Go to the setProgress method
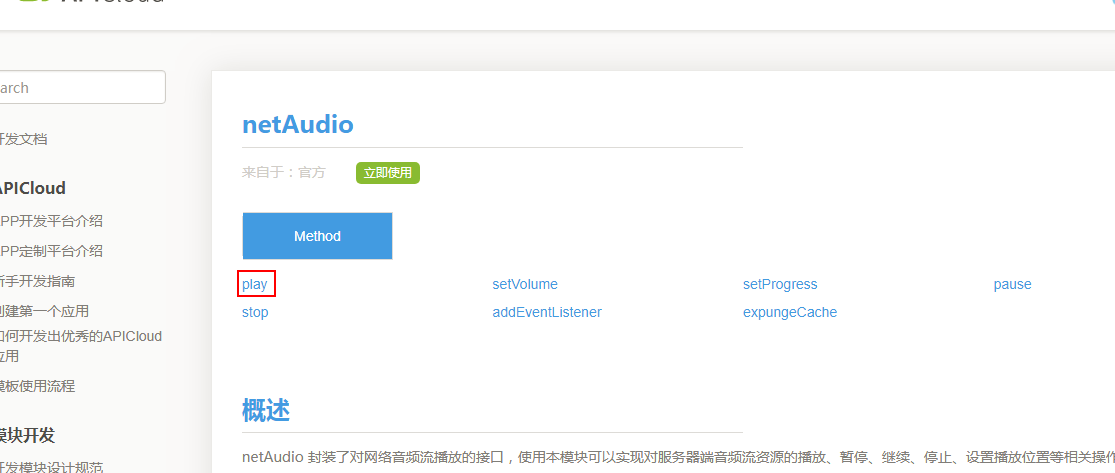Screen dimensions: 1115x473 (x=780, y=284)
